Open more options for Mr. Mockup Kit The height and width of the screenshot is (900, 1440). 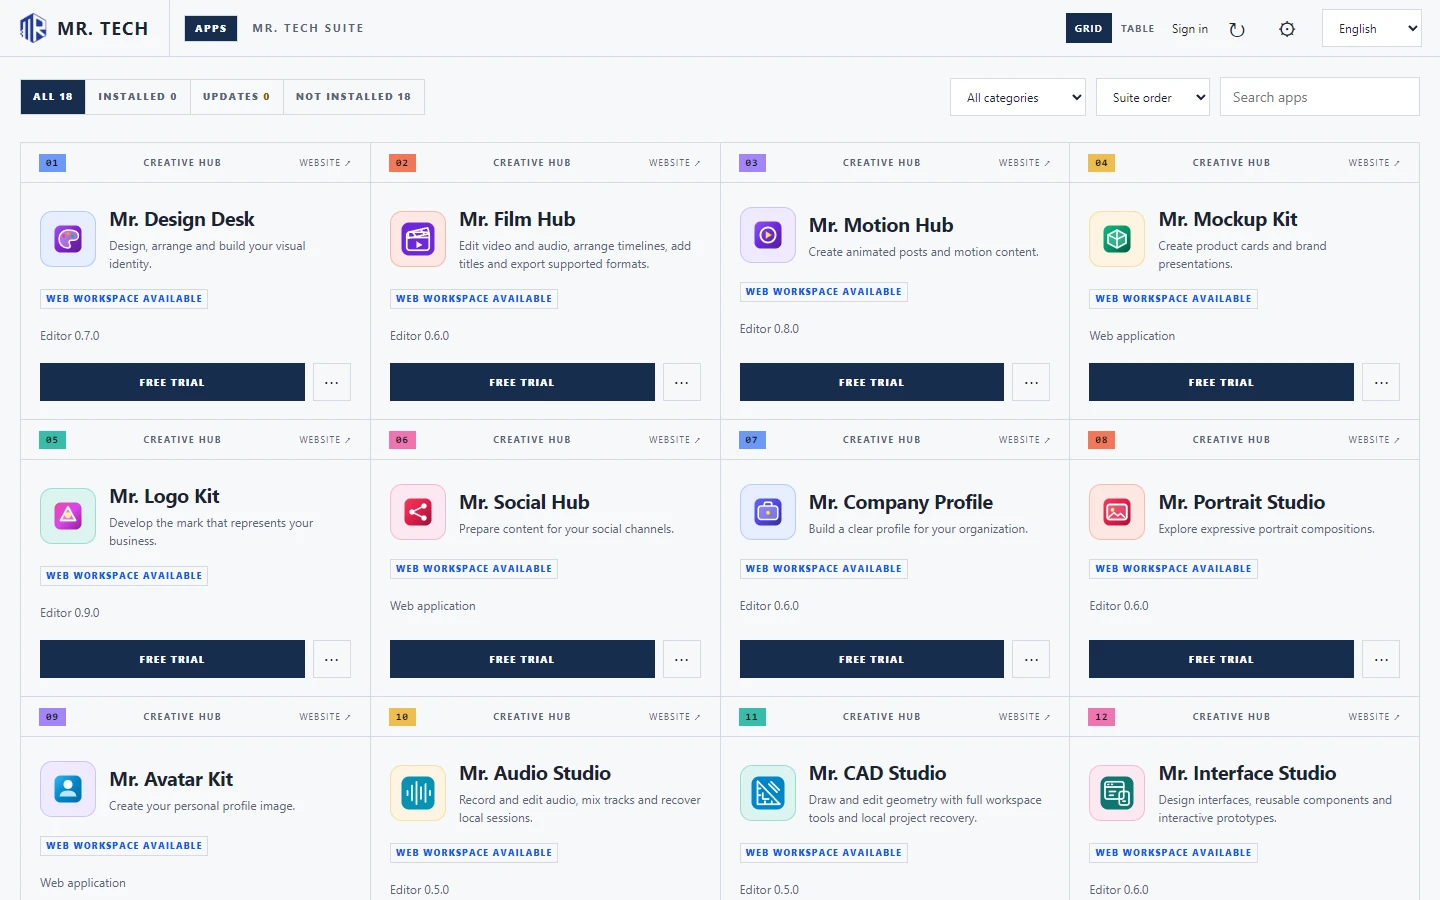1381,382
